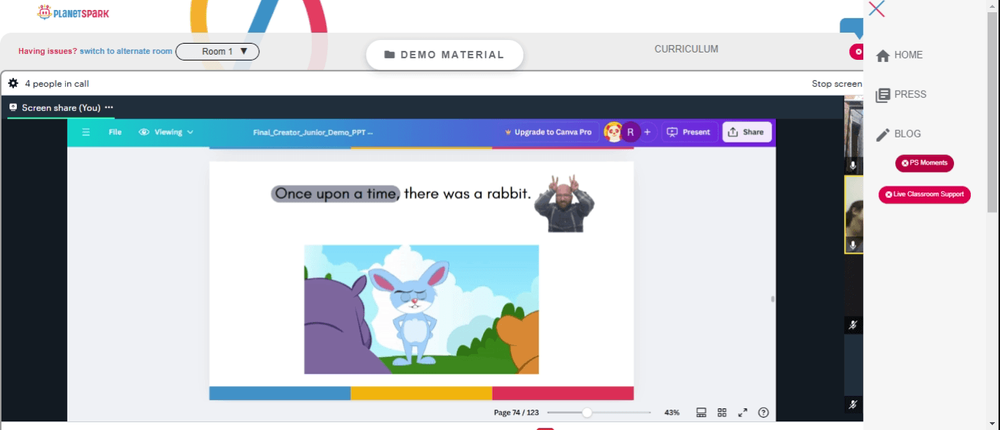Click the Canva zoom slider handle
The width and height of the screenshot is (1000, 430).
[587, 413]
